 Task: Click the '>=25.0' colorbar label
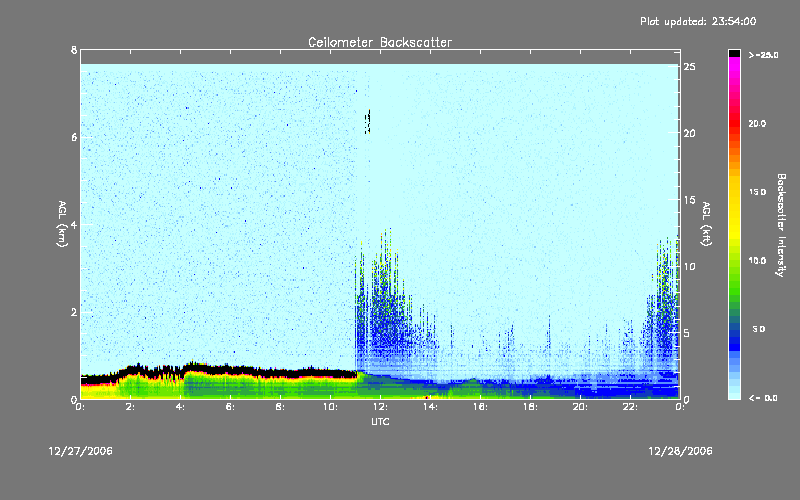click(763, 55)
